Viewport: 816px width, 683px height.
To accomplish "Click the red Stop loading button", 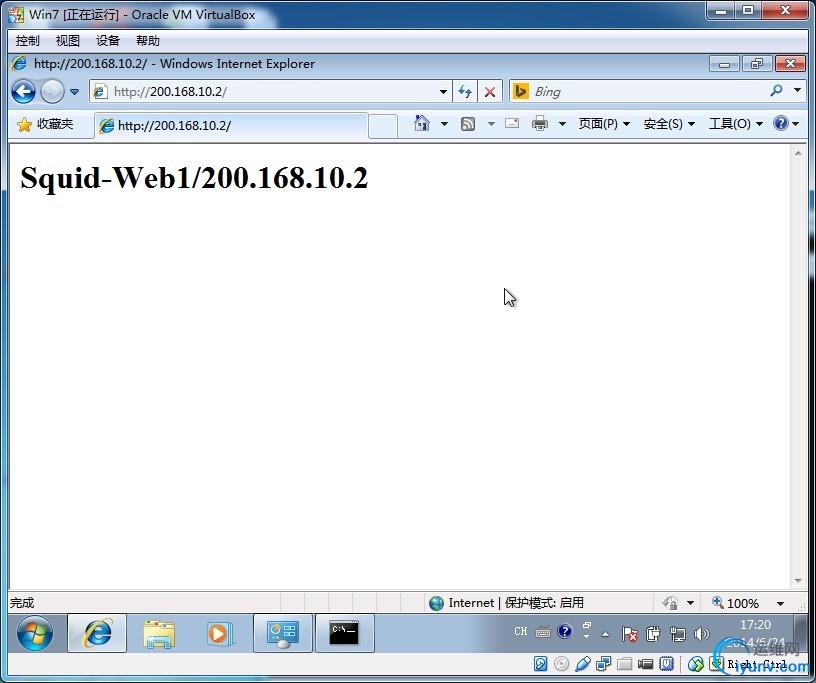I will tap(490, 92).
